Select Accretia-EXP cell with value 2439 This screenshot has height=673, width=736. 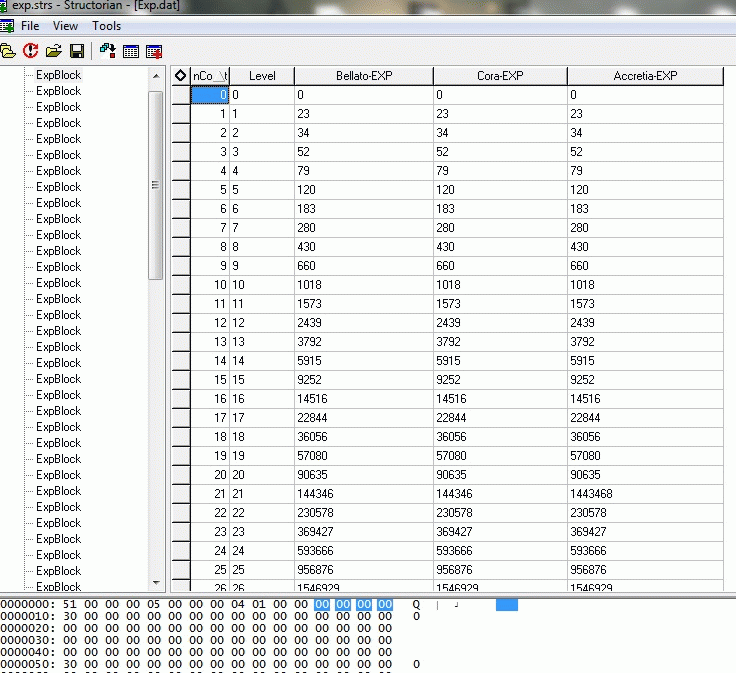pyautogui.click(x=645, y=323)
